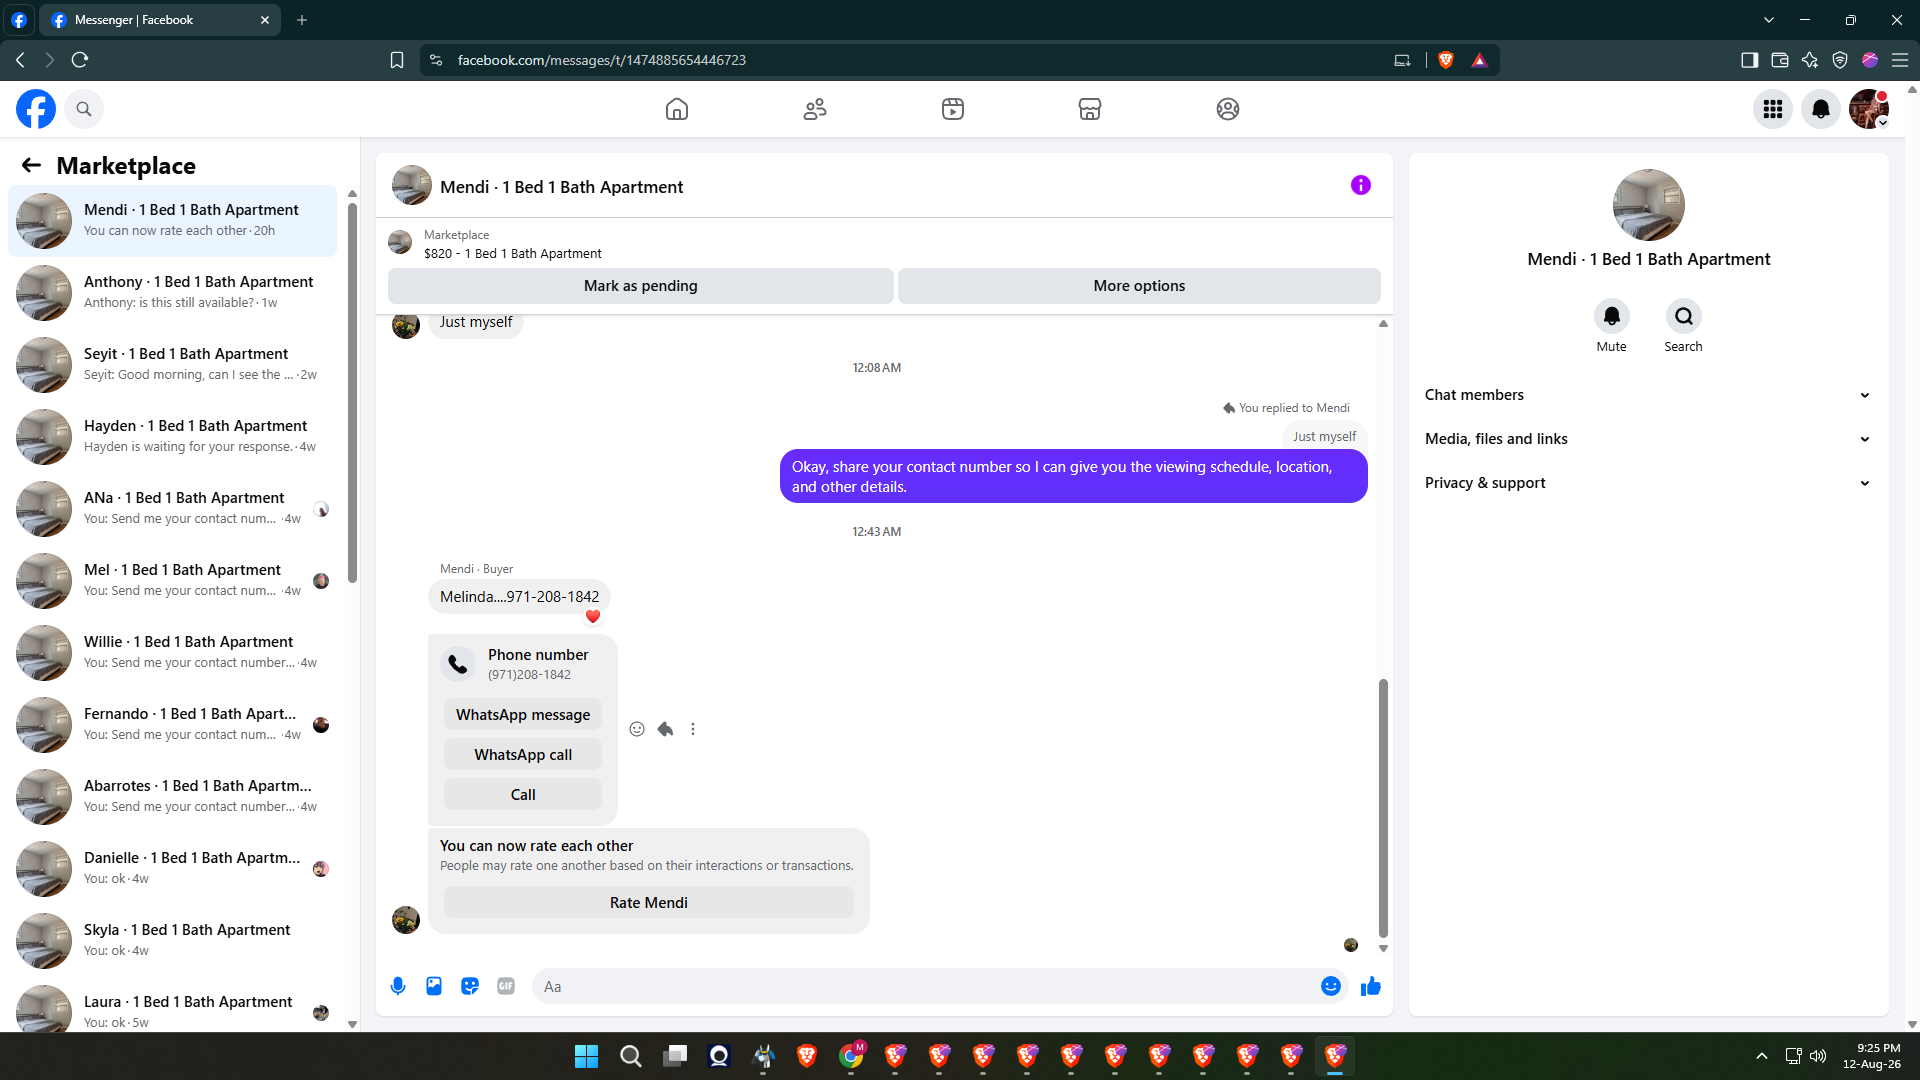The height and width of the screenshot is (1080, 1920).
Task: Click WhatsApp call button
Action: [523, 755]
